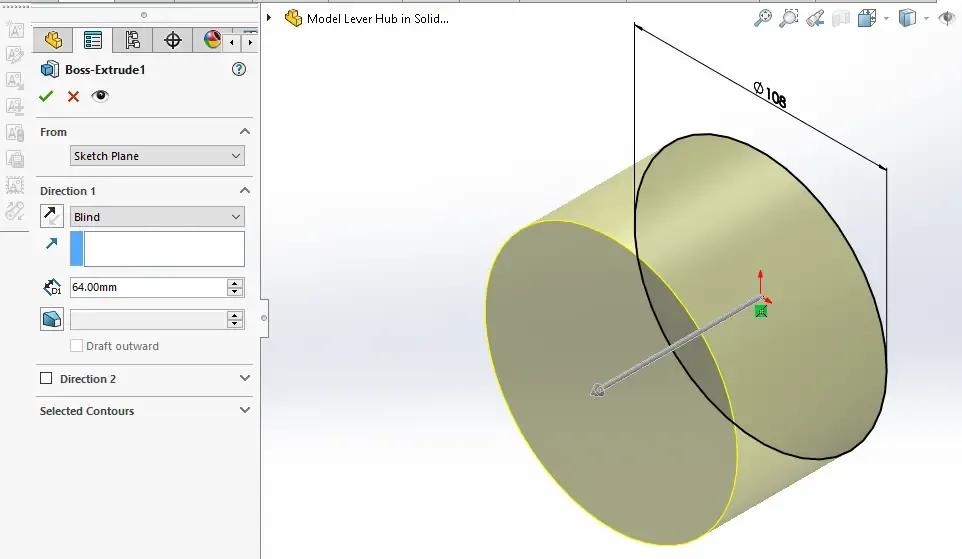Click the fourth annotation tool with plus

pos(15,106)
